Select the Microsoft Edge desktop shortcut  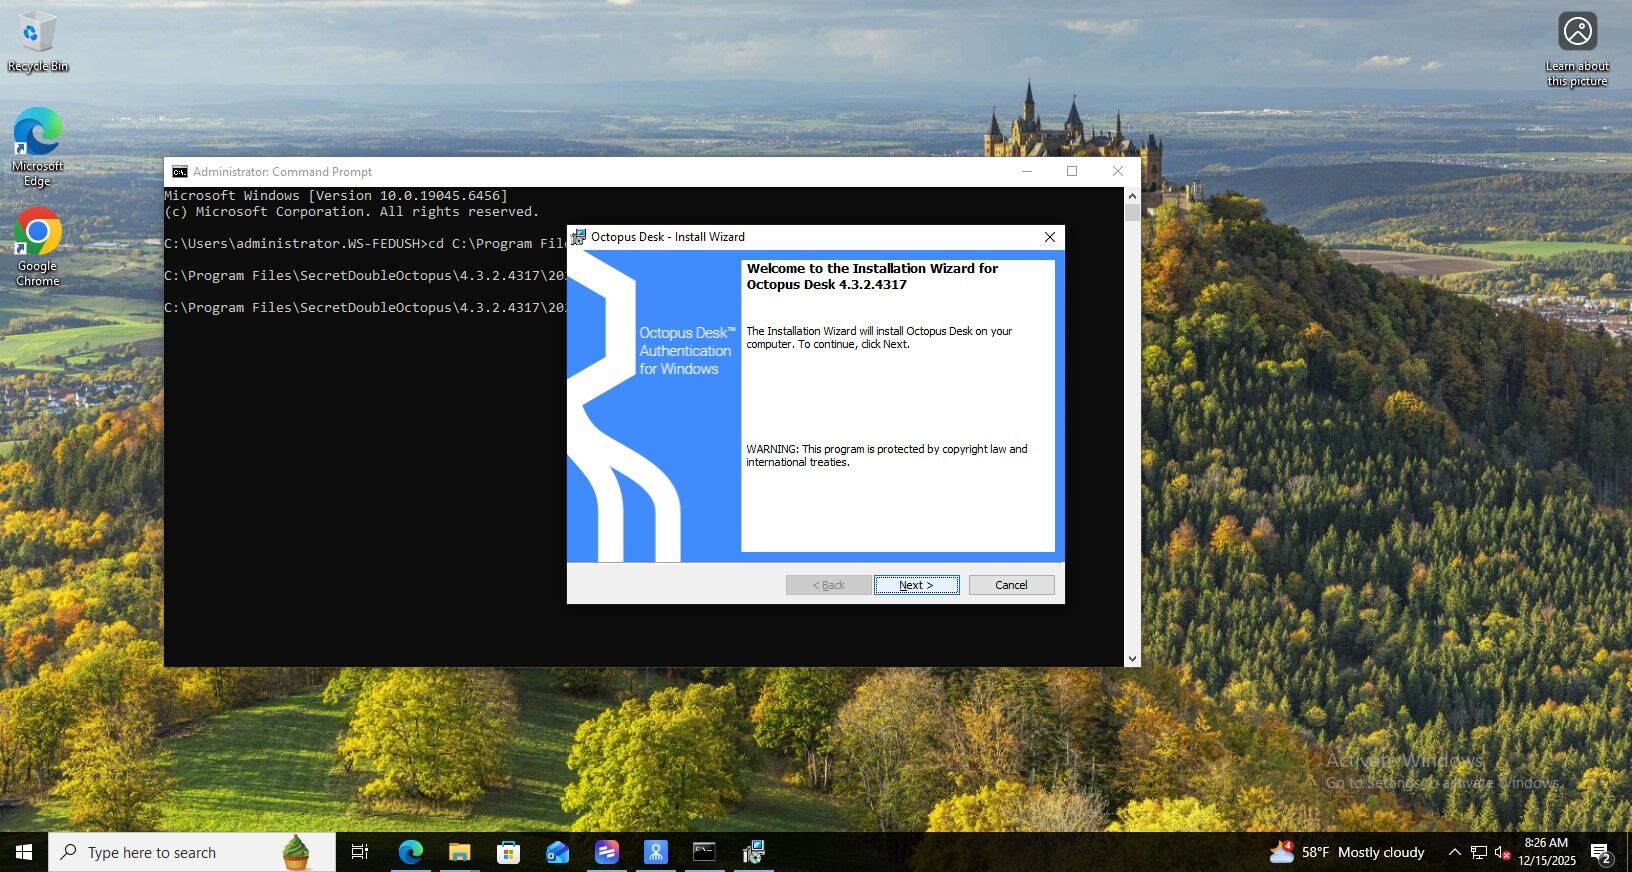pos(38,147)
